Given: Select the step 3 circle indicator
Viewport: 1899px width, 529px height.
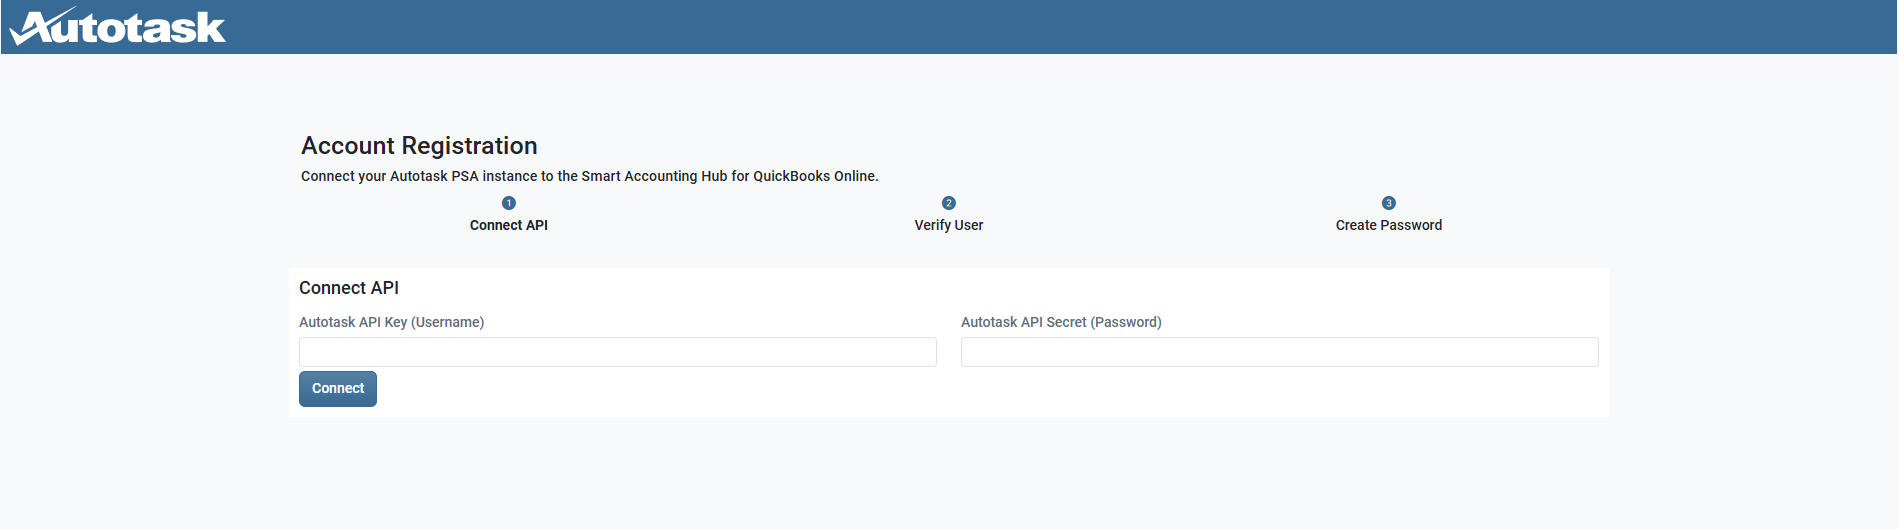Looking at the screenshot, I should point(1389,203).
